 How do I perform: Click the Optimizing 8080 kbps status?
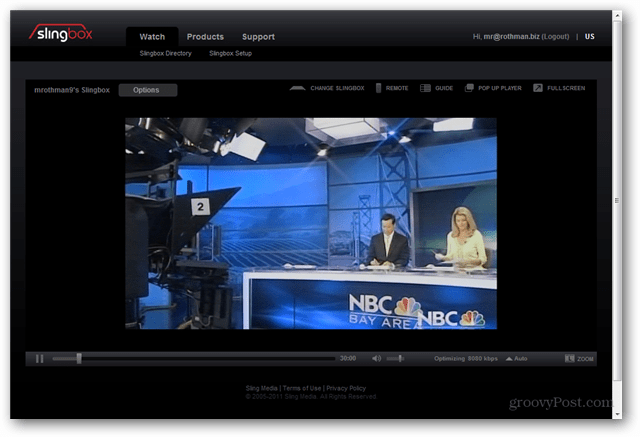coord(466,359)
